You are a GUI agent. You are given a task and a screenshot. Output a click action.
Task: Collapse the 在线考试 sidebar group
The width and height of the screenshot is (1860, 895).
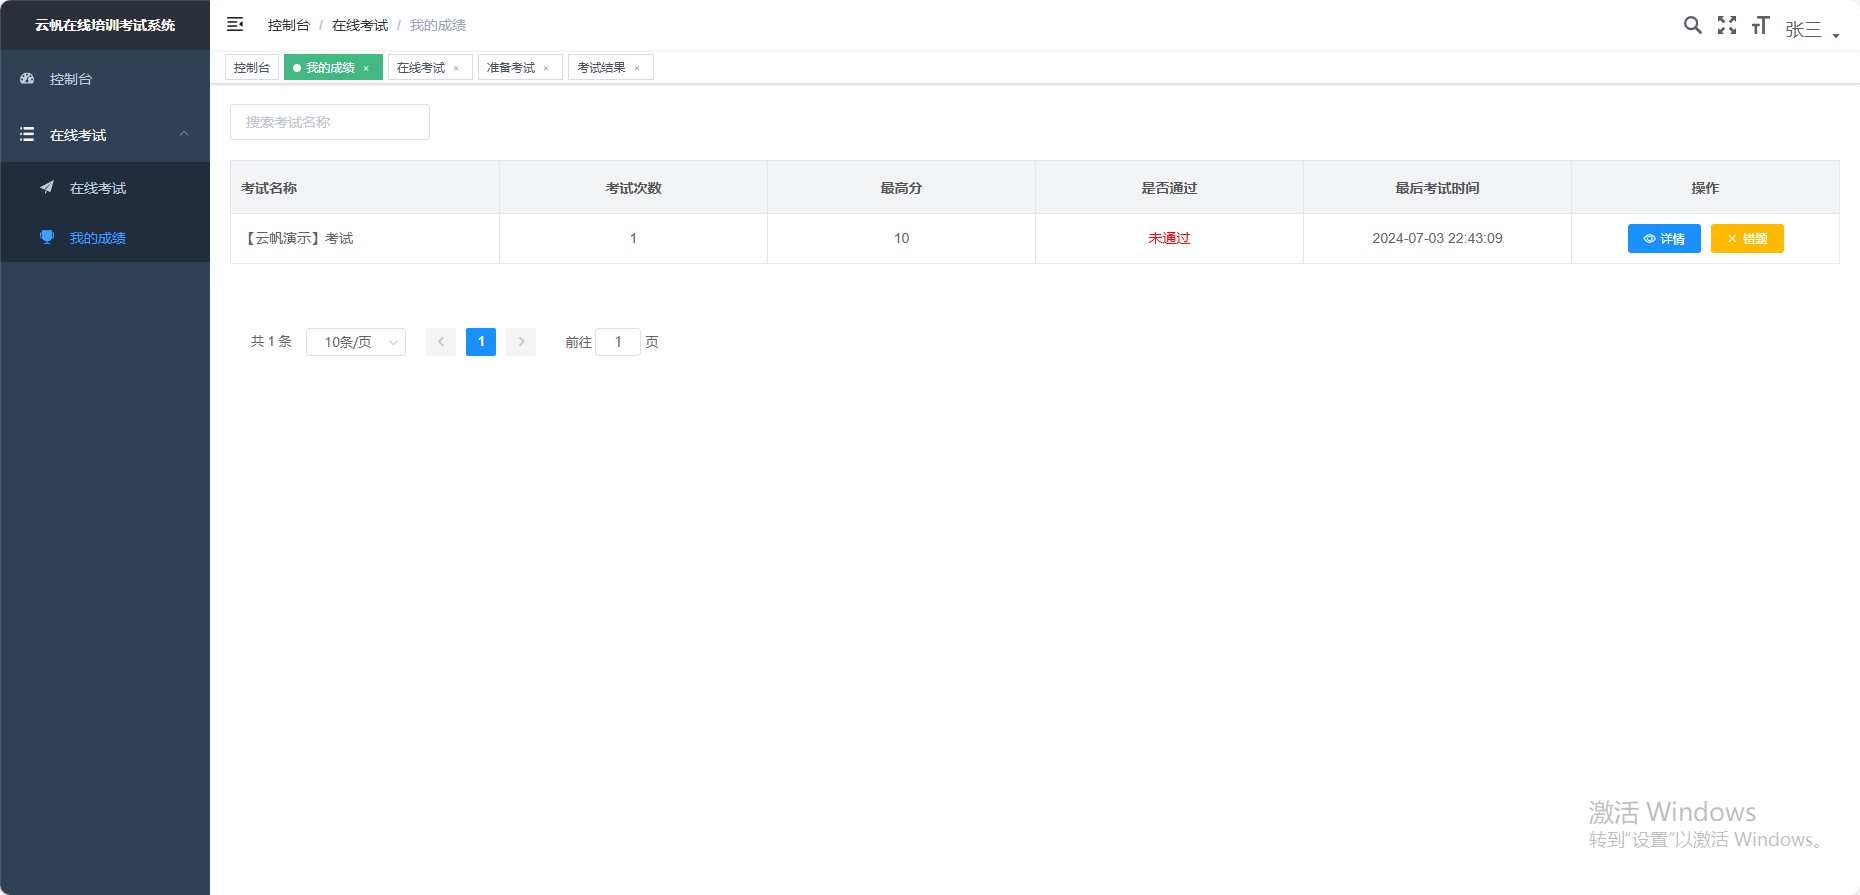[x=105, y=134]
